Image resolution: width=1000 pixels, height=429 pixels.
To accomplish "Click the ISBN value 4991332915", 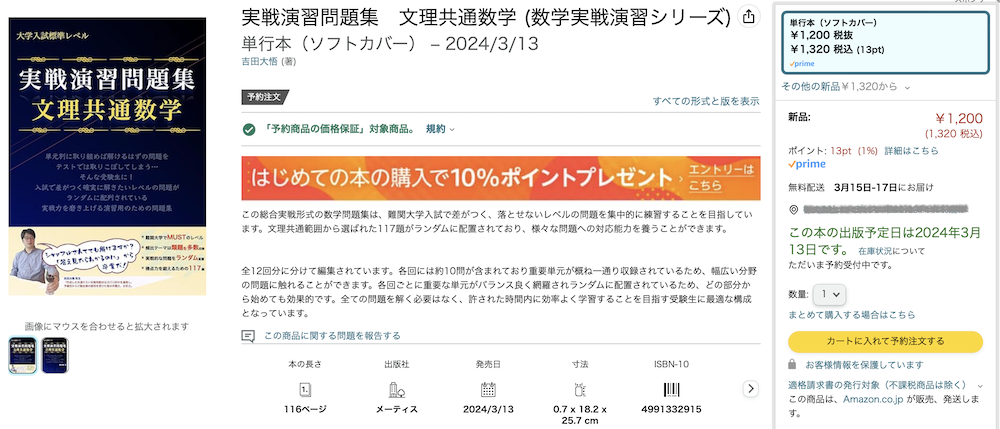I will coord(672,409).
